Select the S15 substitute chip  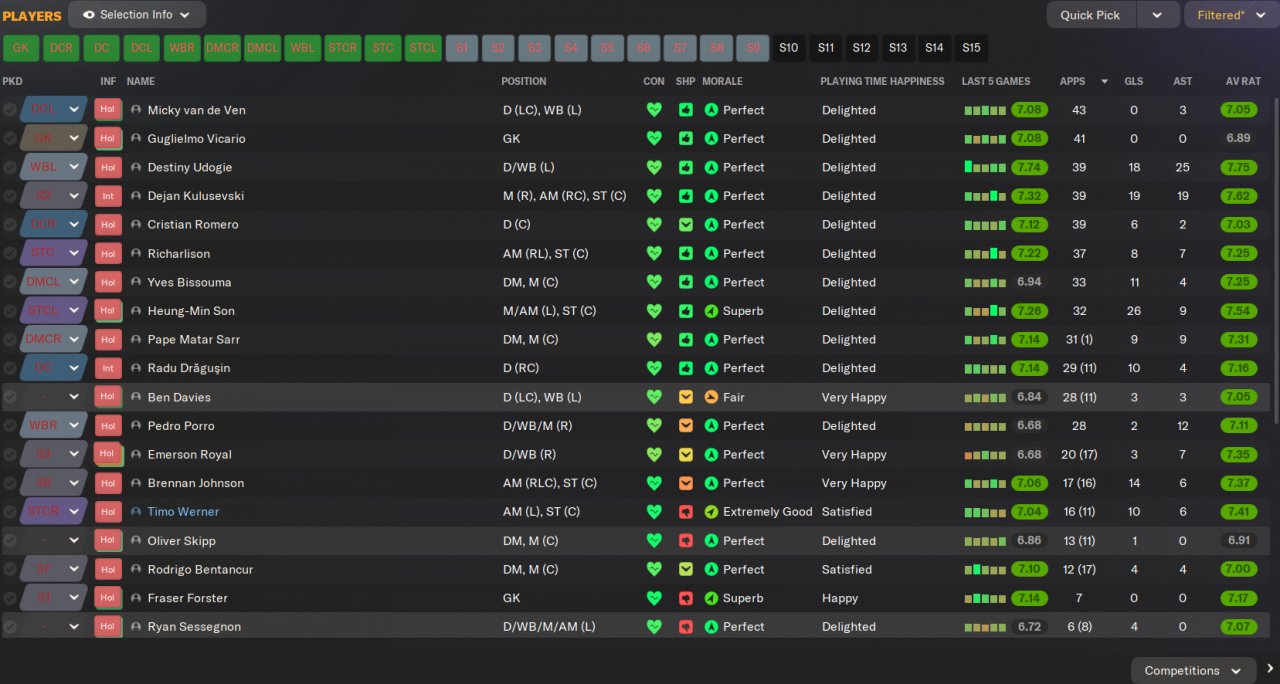(x=971, y=48)
